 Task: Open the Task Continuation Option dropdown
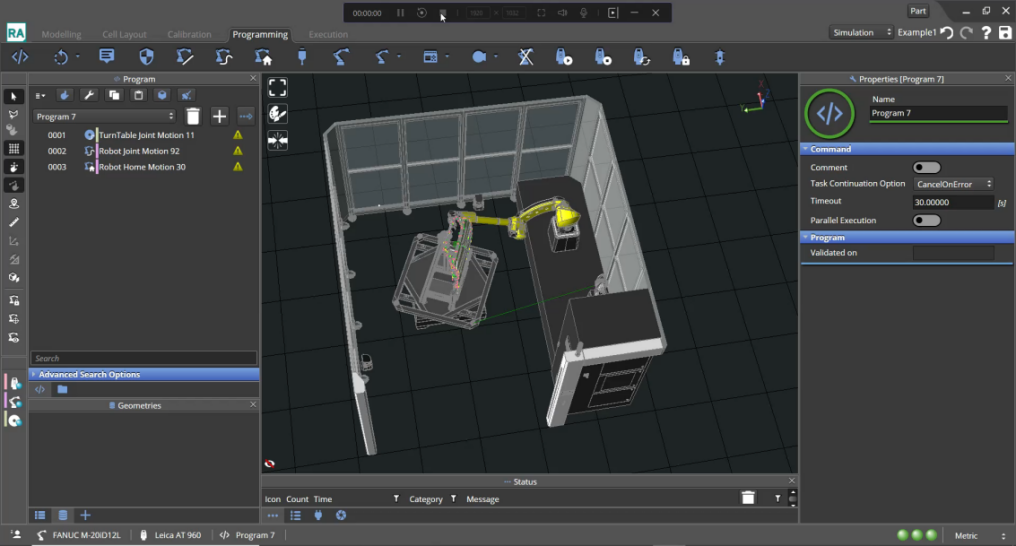point(953,184)
